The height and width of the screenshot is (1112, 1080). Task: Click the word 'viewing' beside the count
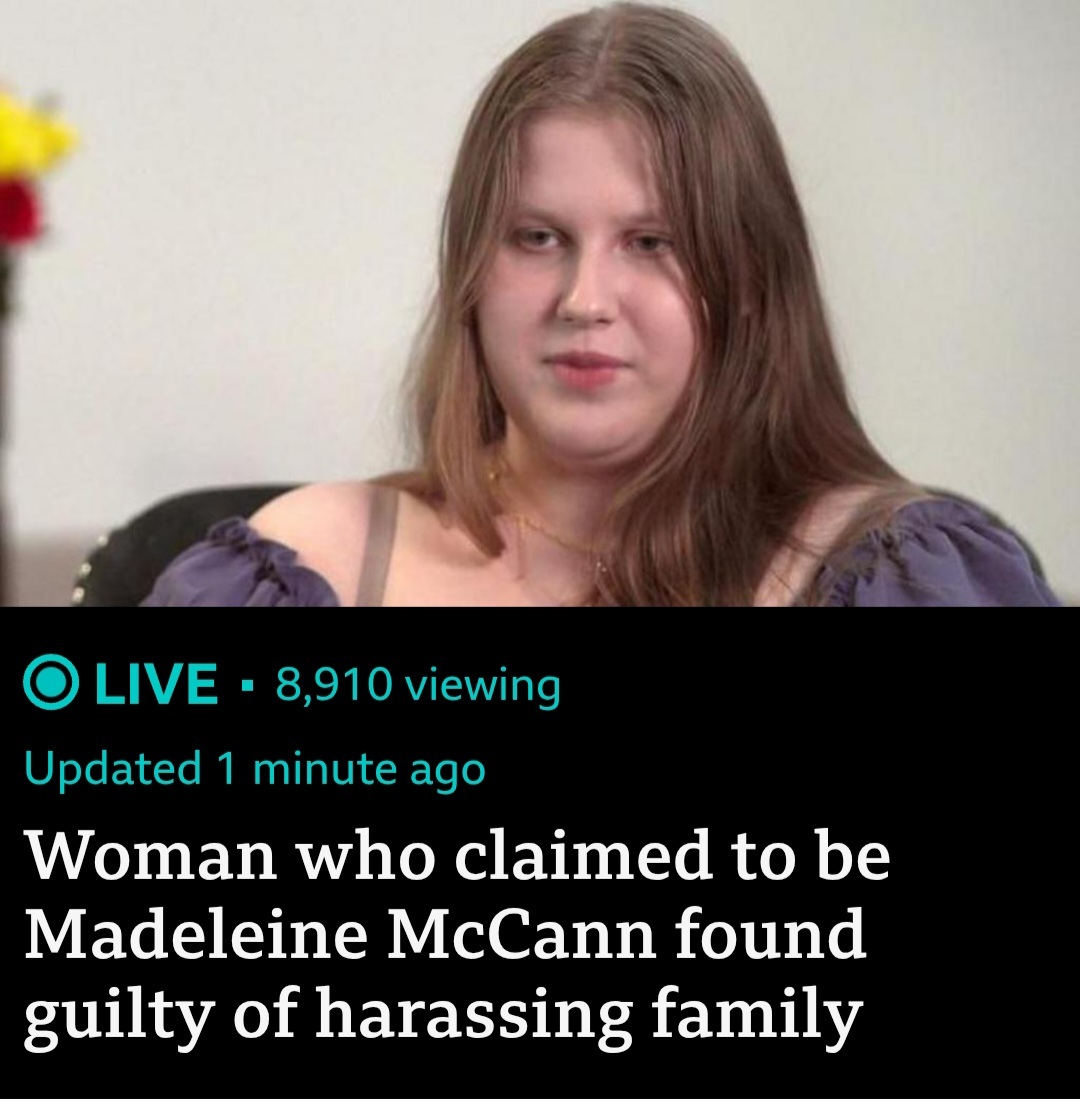click(x=482, y=687)
